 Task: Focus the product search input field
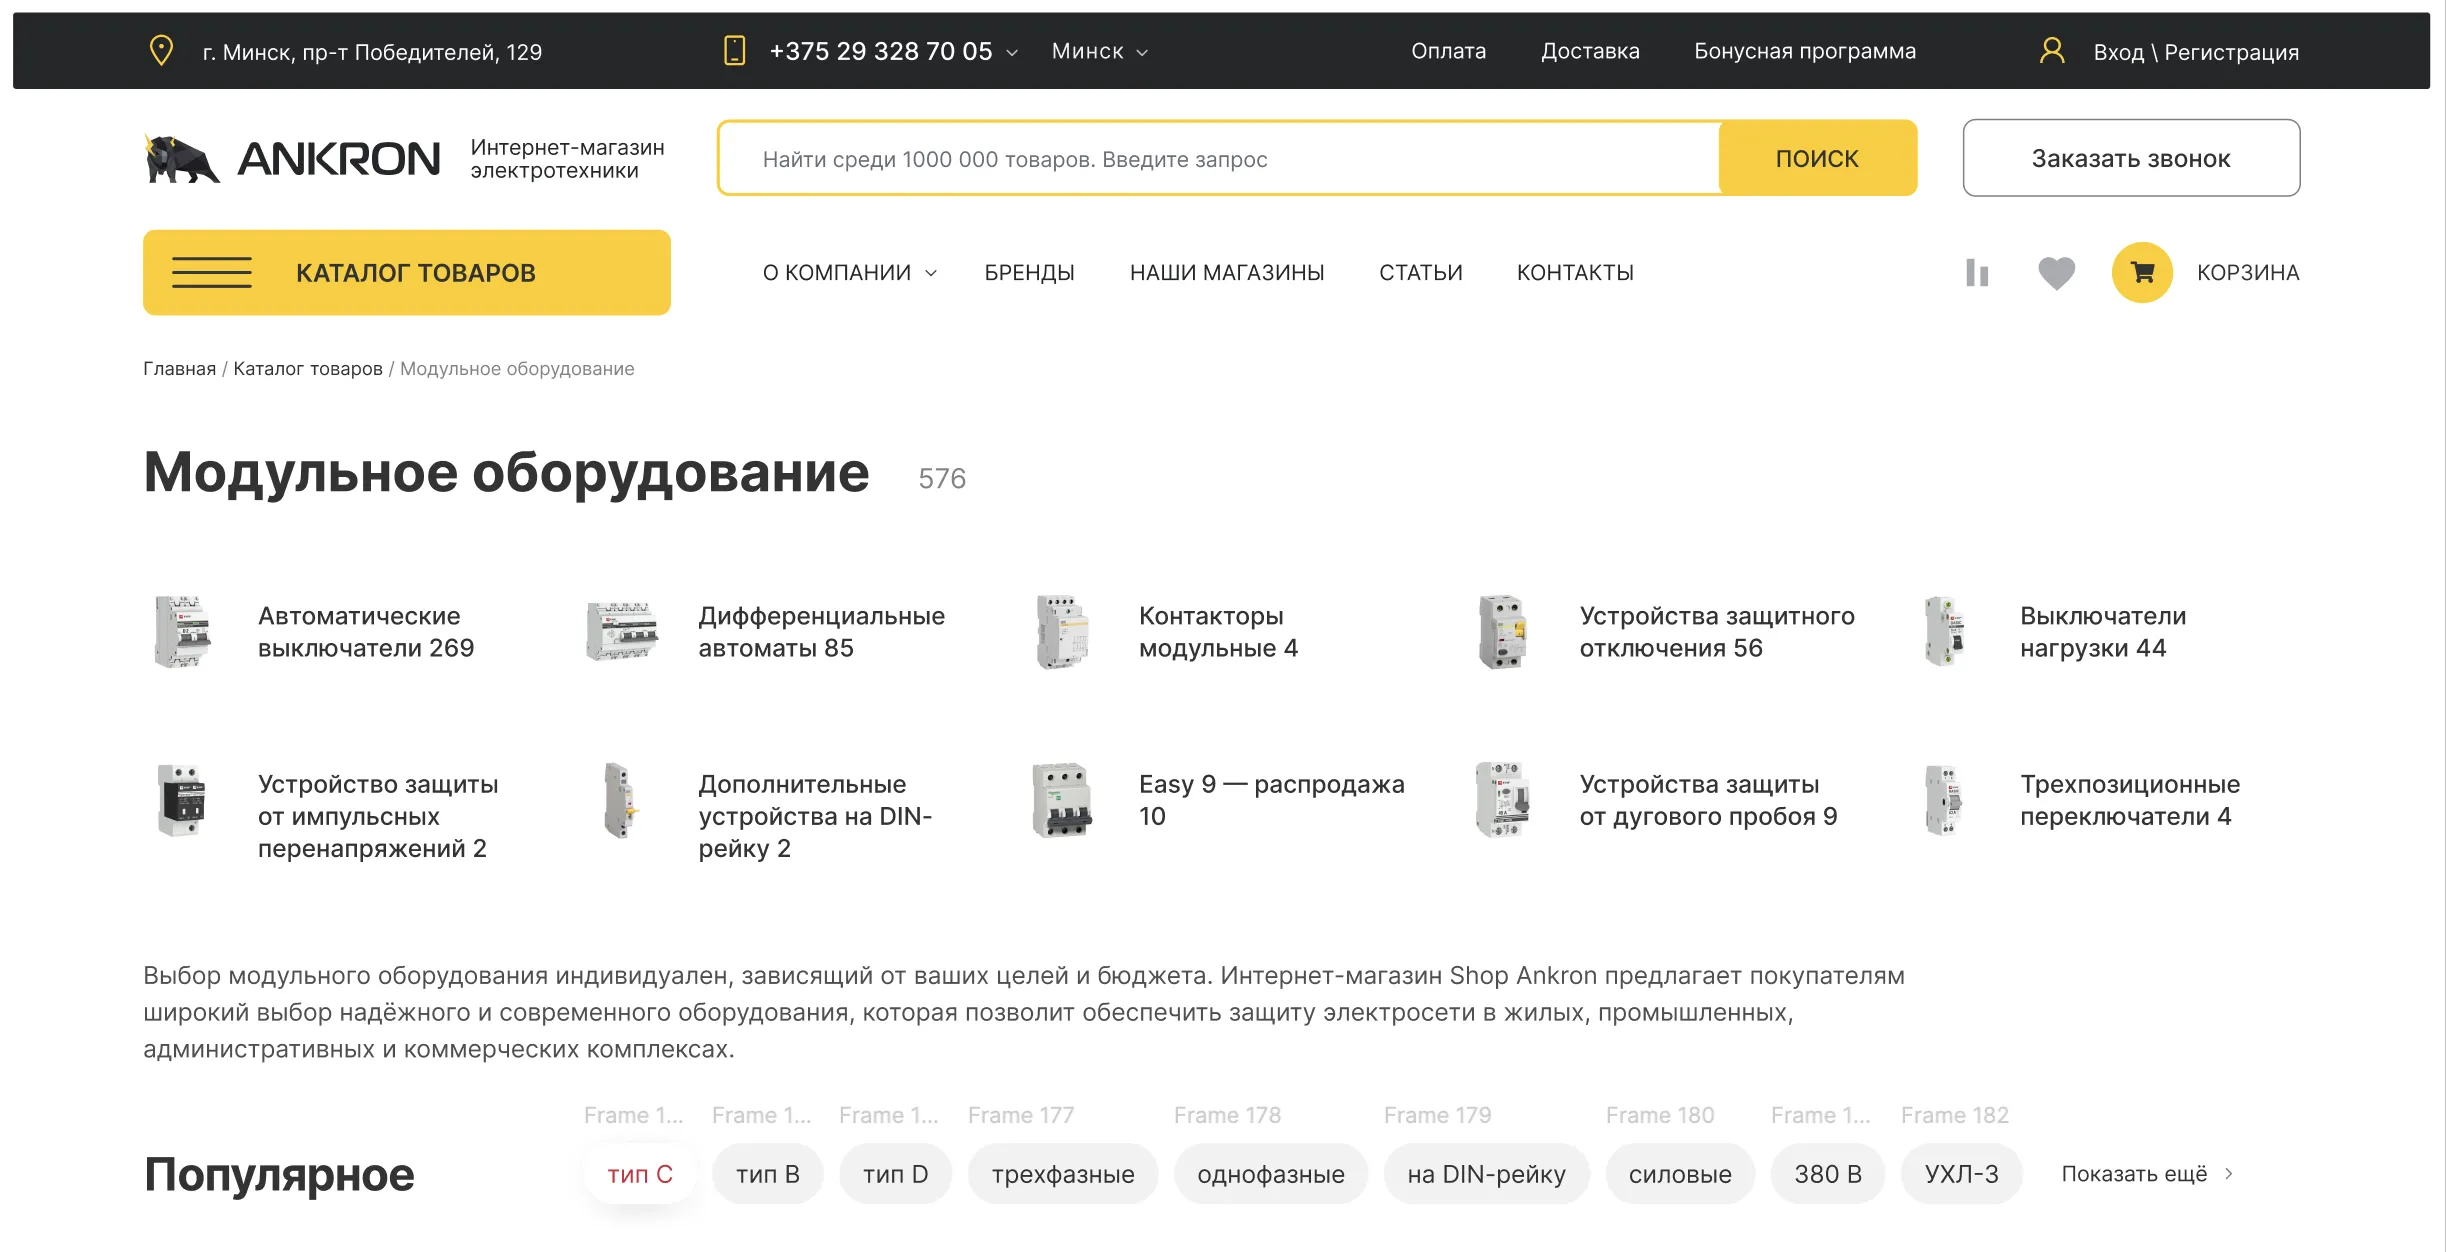(1220, 158)
